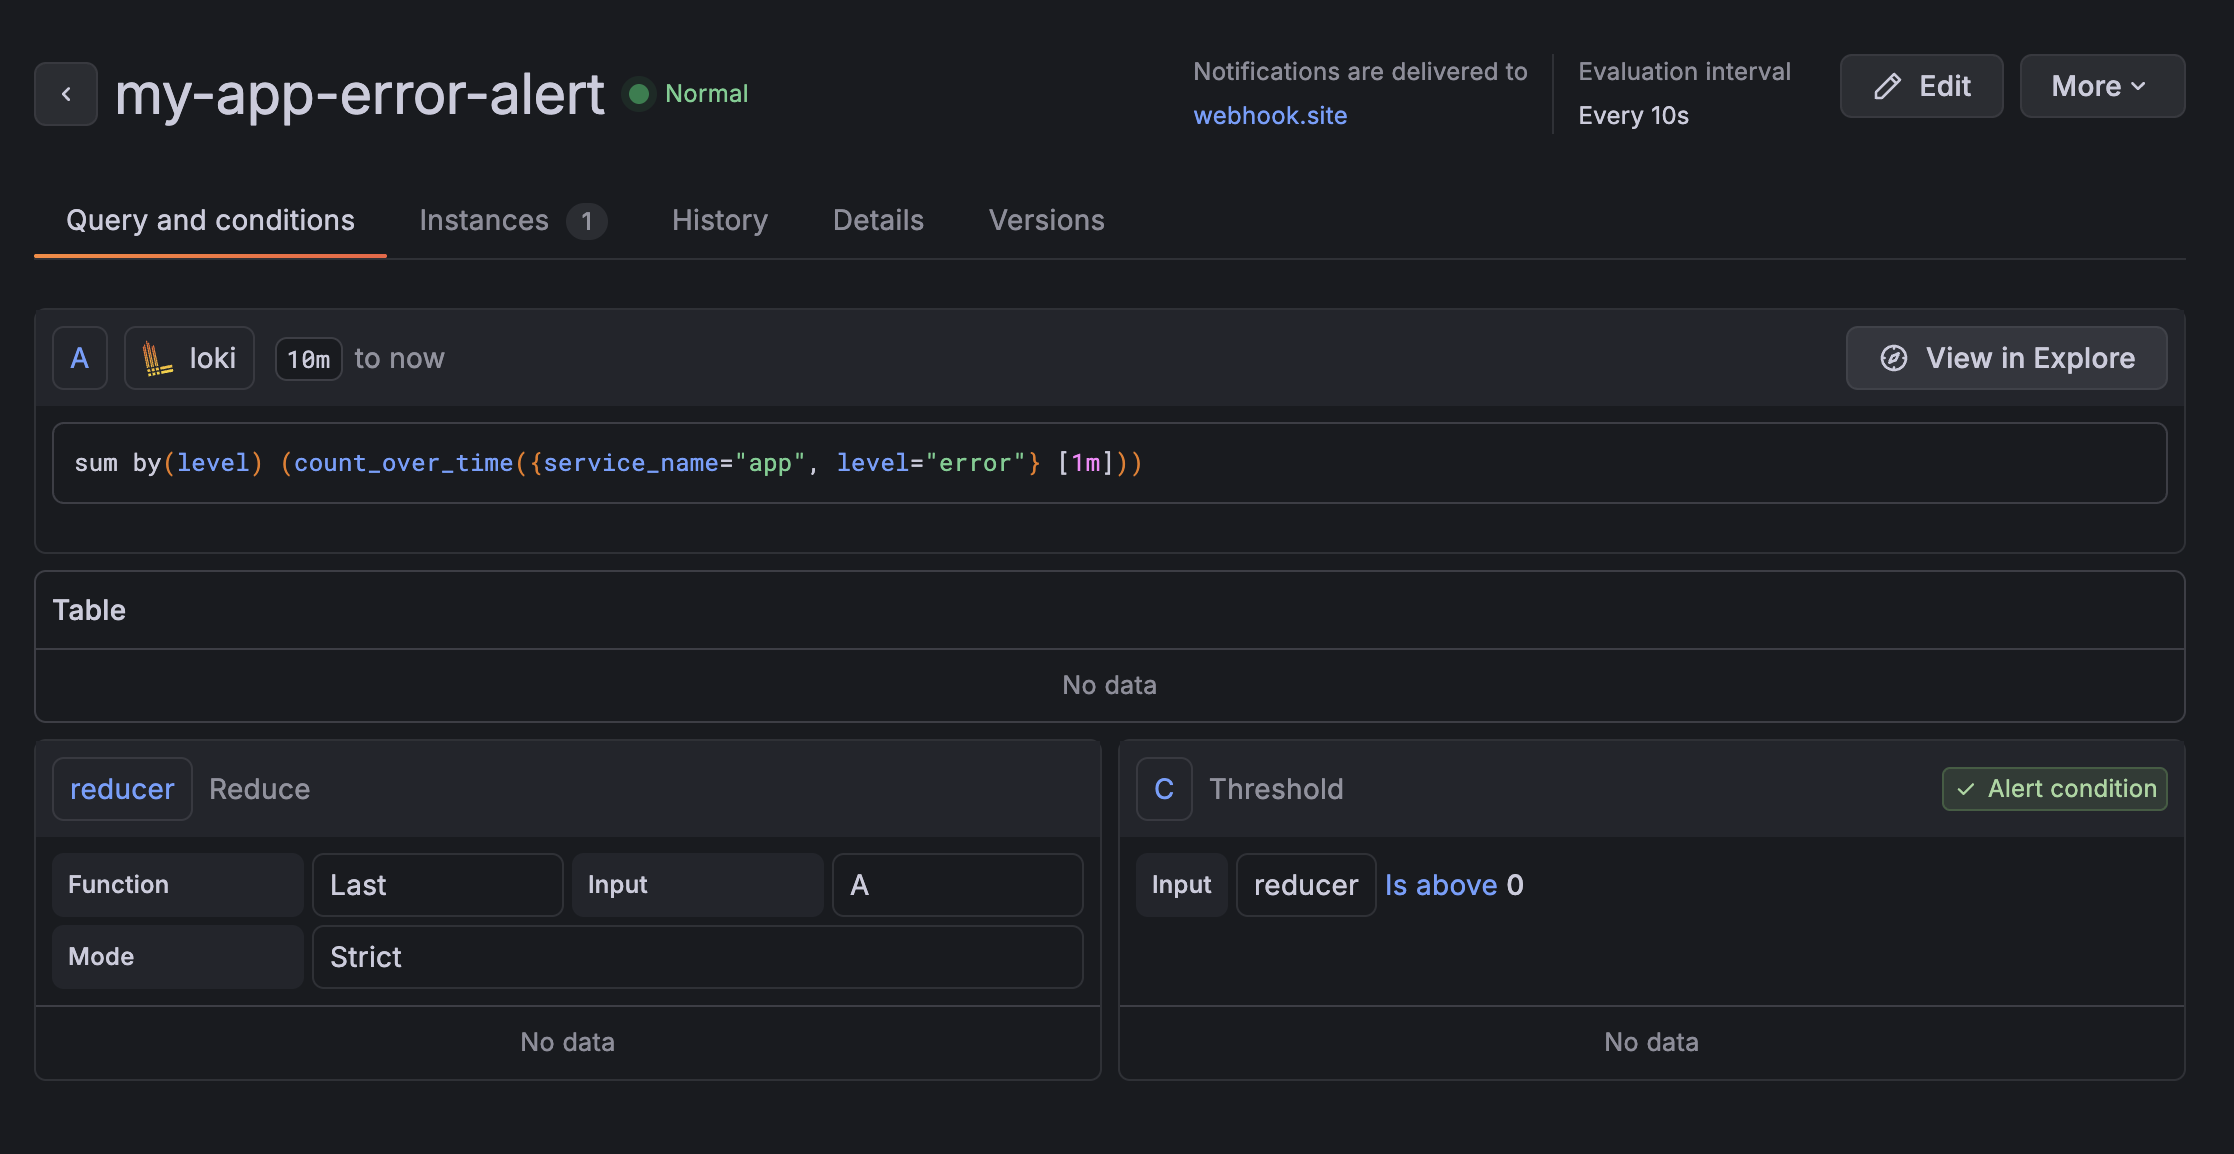Click the pencil icon on Edit
Image resolution: width=2234 pixels, height=1154 pixels.
[x=1887, y=87]
